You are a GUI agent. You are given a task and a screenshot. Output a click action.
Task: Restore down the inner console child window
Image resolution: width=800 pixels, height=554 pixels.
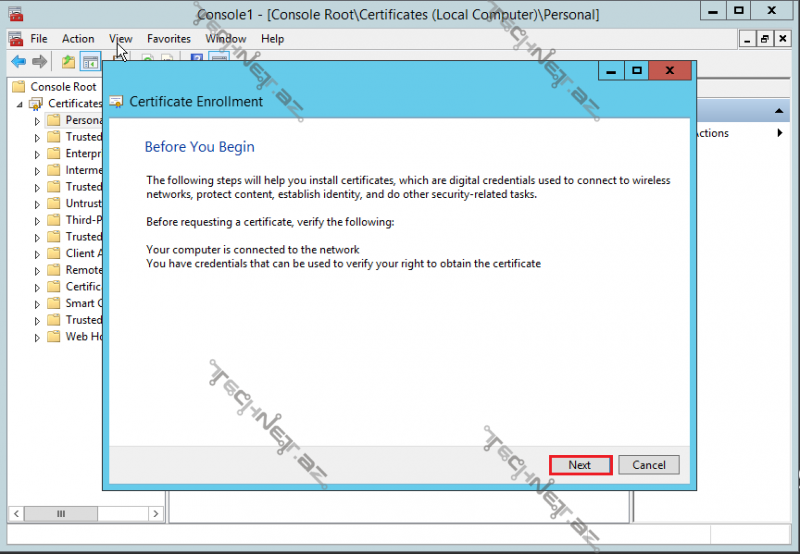coord(765,39)
